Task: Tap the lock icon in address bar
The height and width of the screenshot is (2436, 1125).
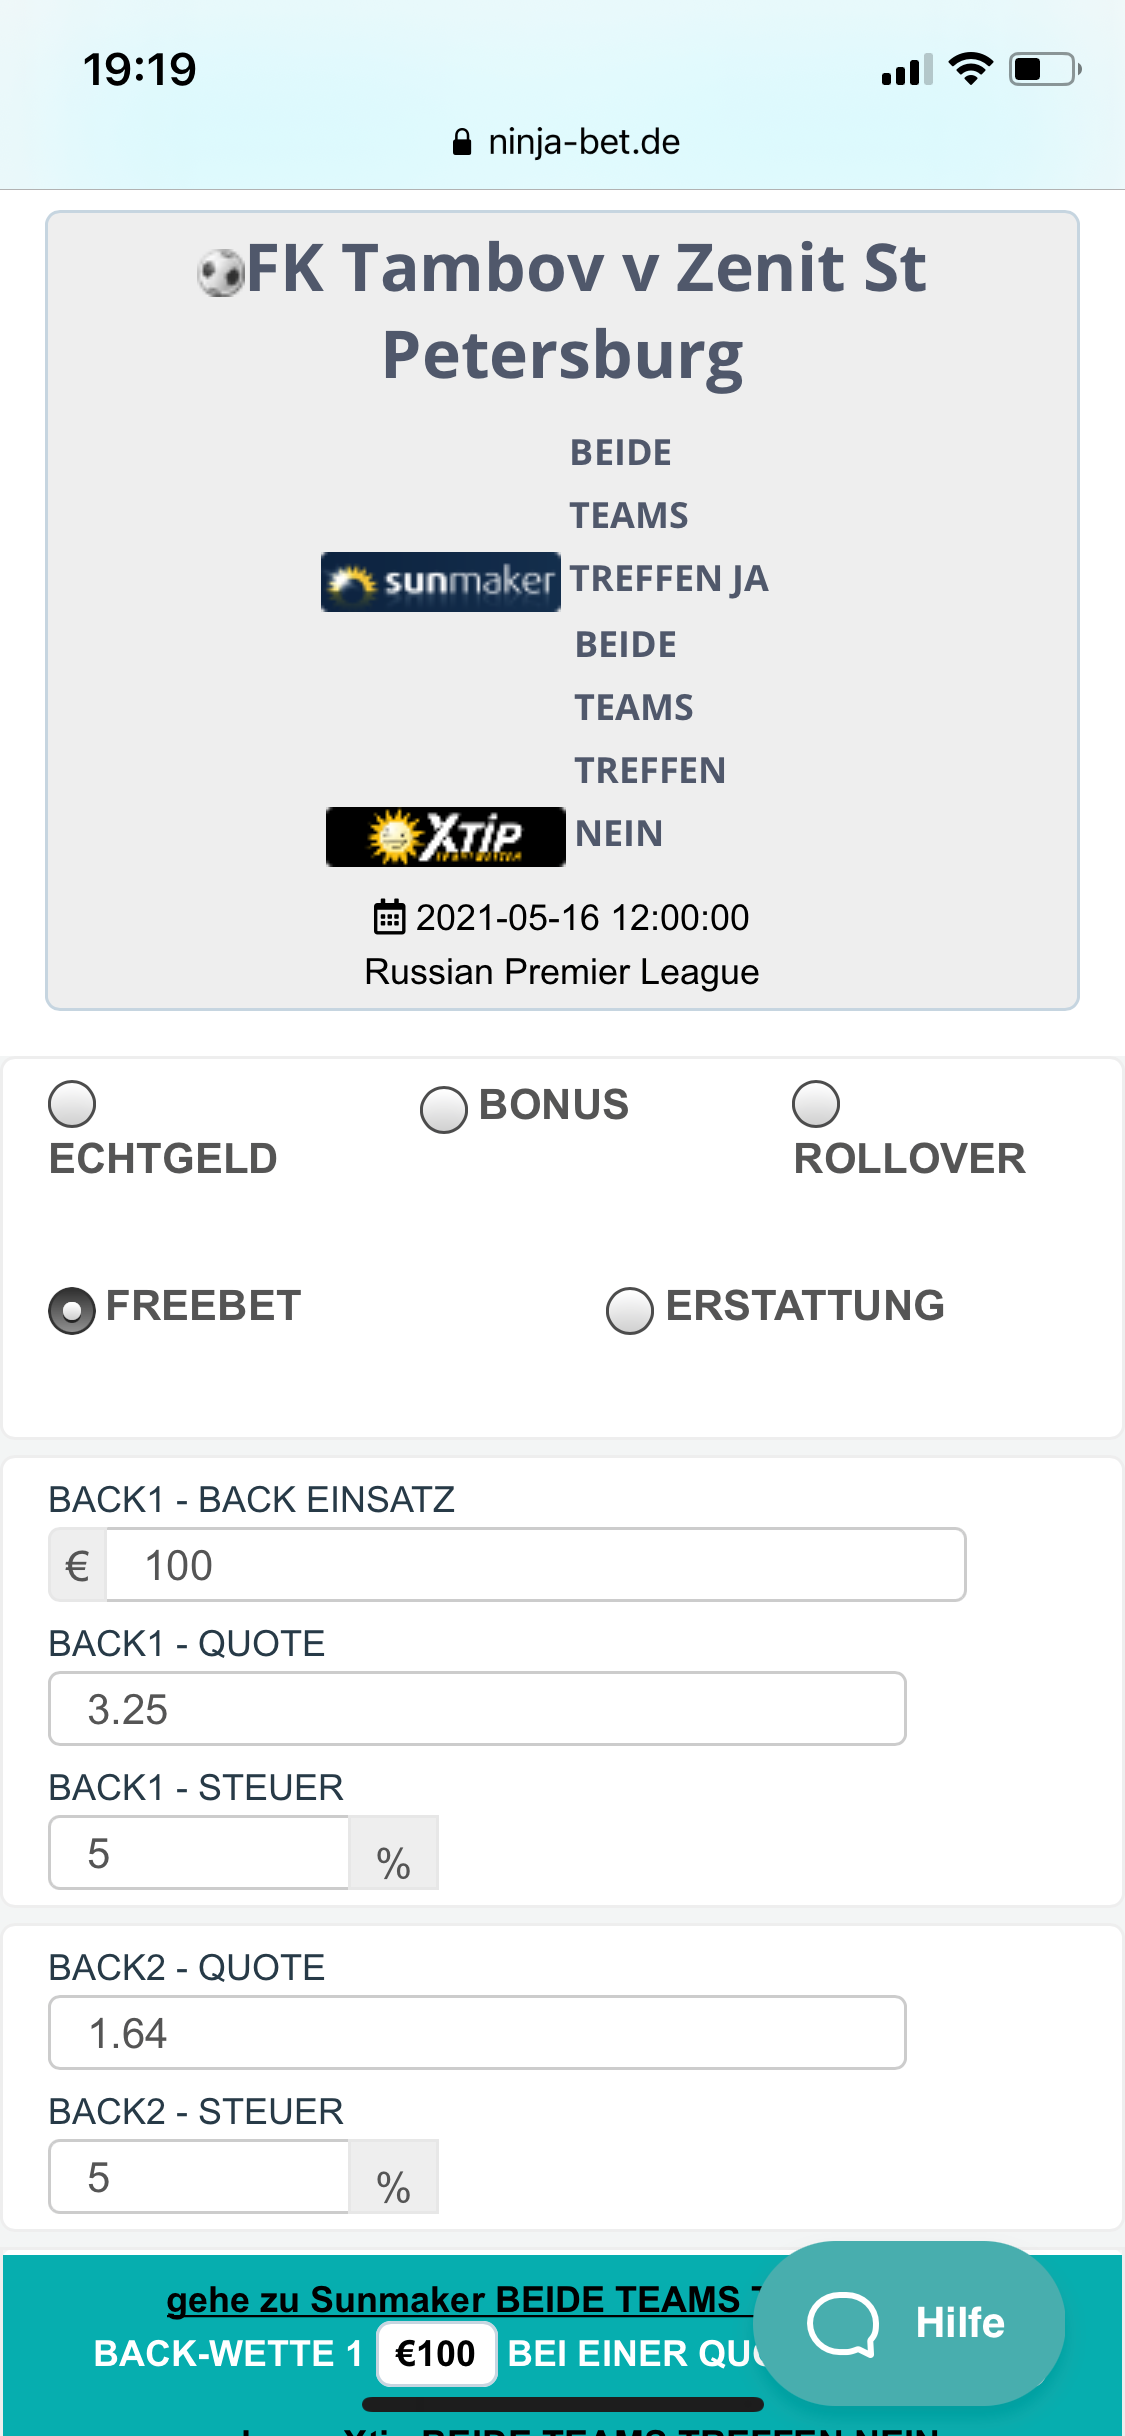Action: point(462,142)
